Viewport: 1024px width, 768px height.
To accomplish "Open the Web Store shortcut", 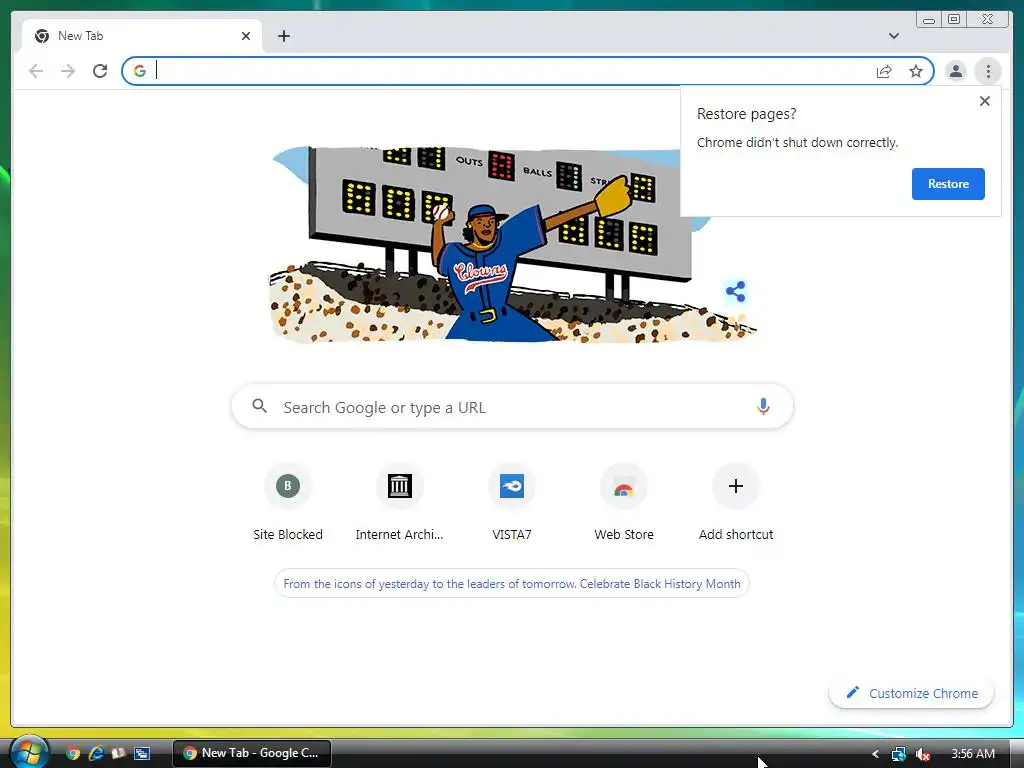I will coord(624,502).
